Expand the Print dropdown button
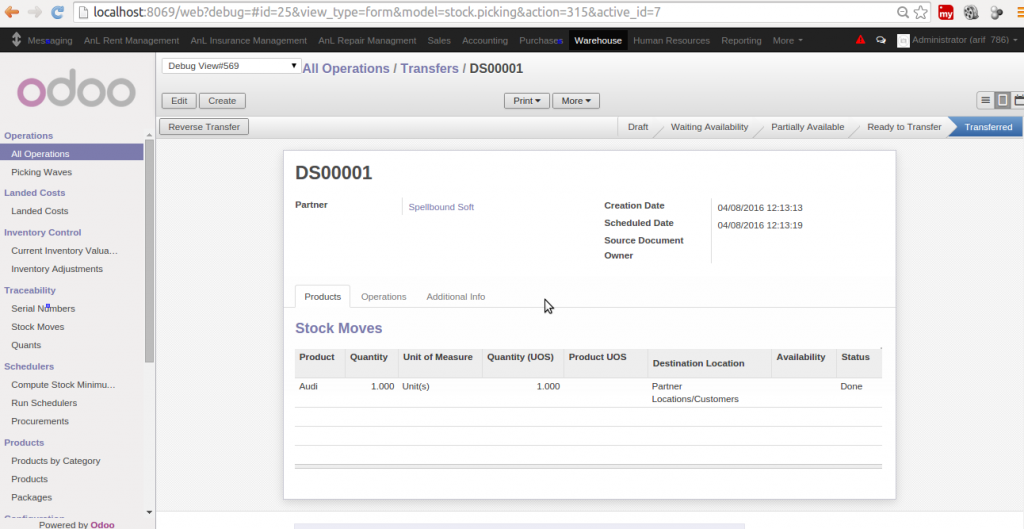Image resolution: width=1024 pixels, height=529 pixels. 527,101
